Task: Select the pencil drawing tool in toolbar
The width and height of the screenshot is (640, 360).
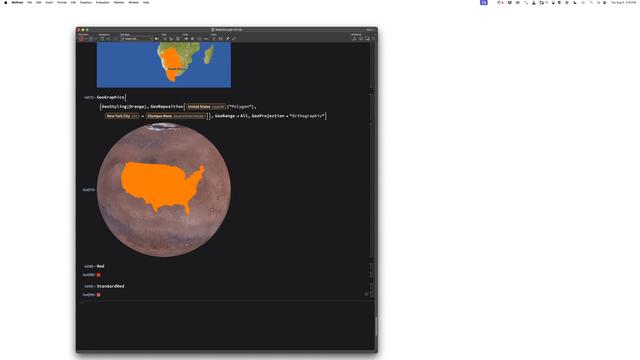Action: 228,39
